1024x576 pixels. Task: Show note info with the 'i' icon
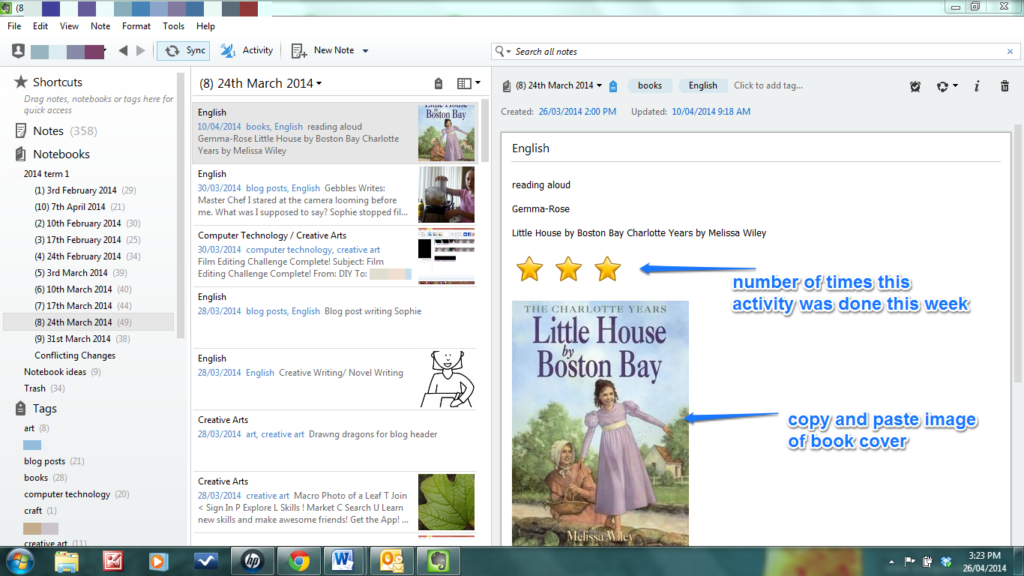coord(976,86)
